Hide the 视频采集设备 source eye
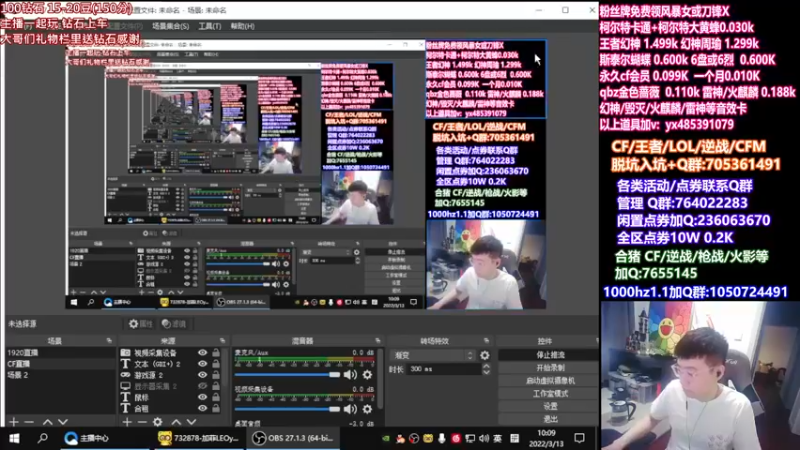Image resolution: width=800 pixels, height=450 pixels. 203,353
